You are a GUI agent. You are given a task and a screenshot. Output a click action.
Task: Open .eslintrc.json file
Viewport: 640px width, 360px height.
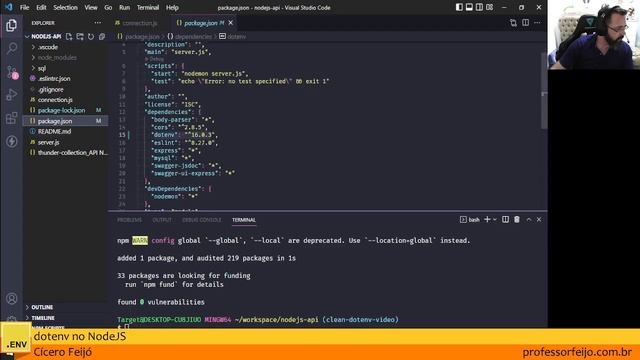tap(54, 78)
